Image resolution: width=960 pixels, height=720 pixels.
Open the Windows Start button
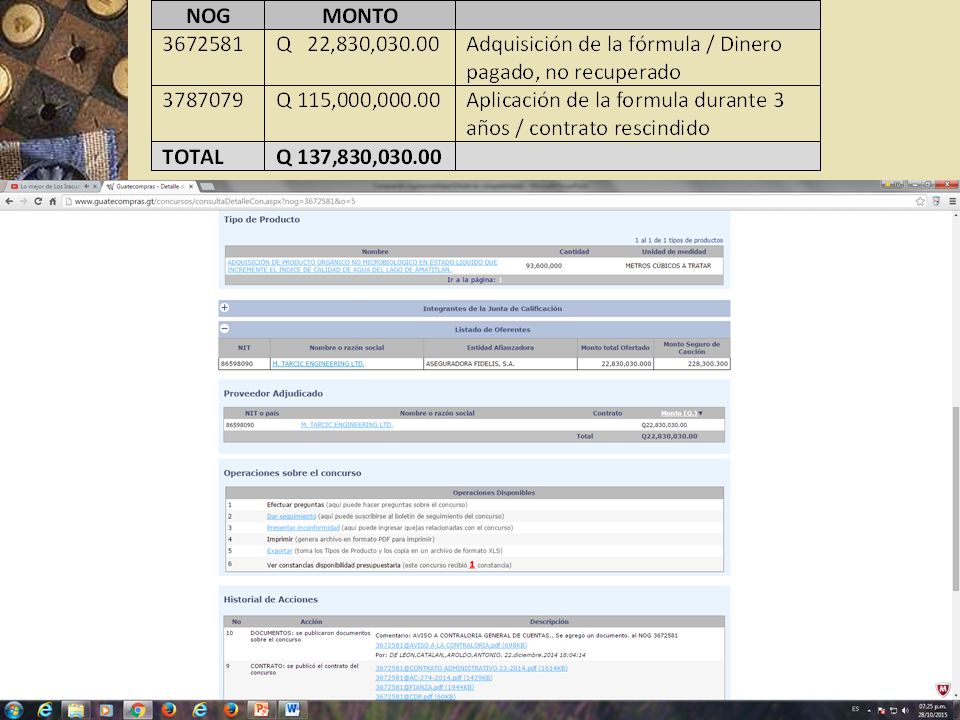13,710
